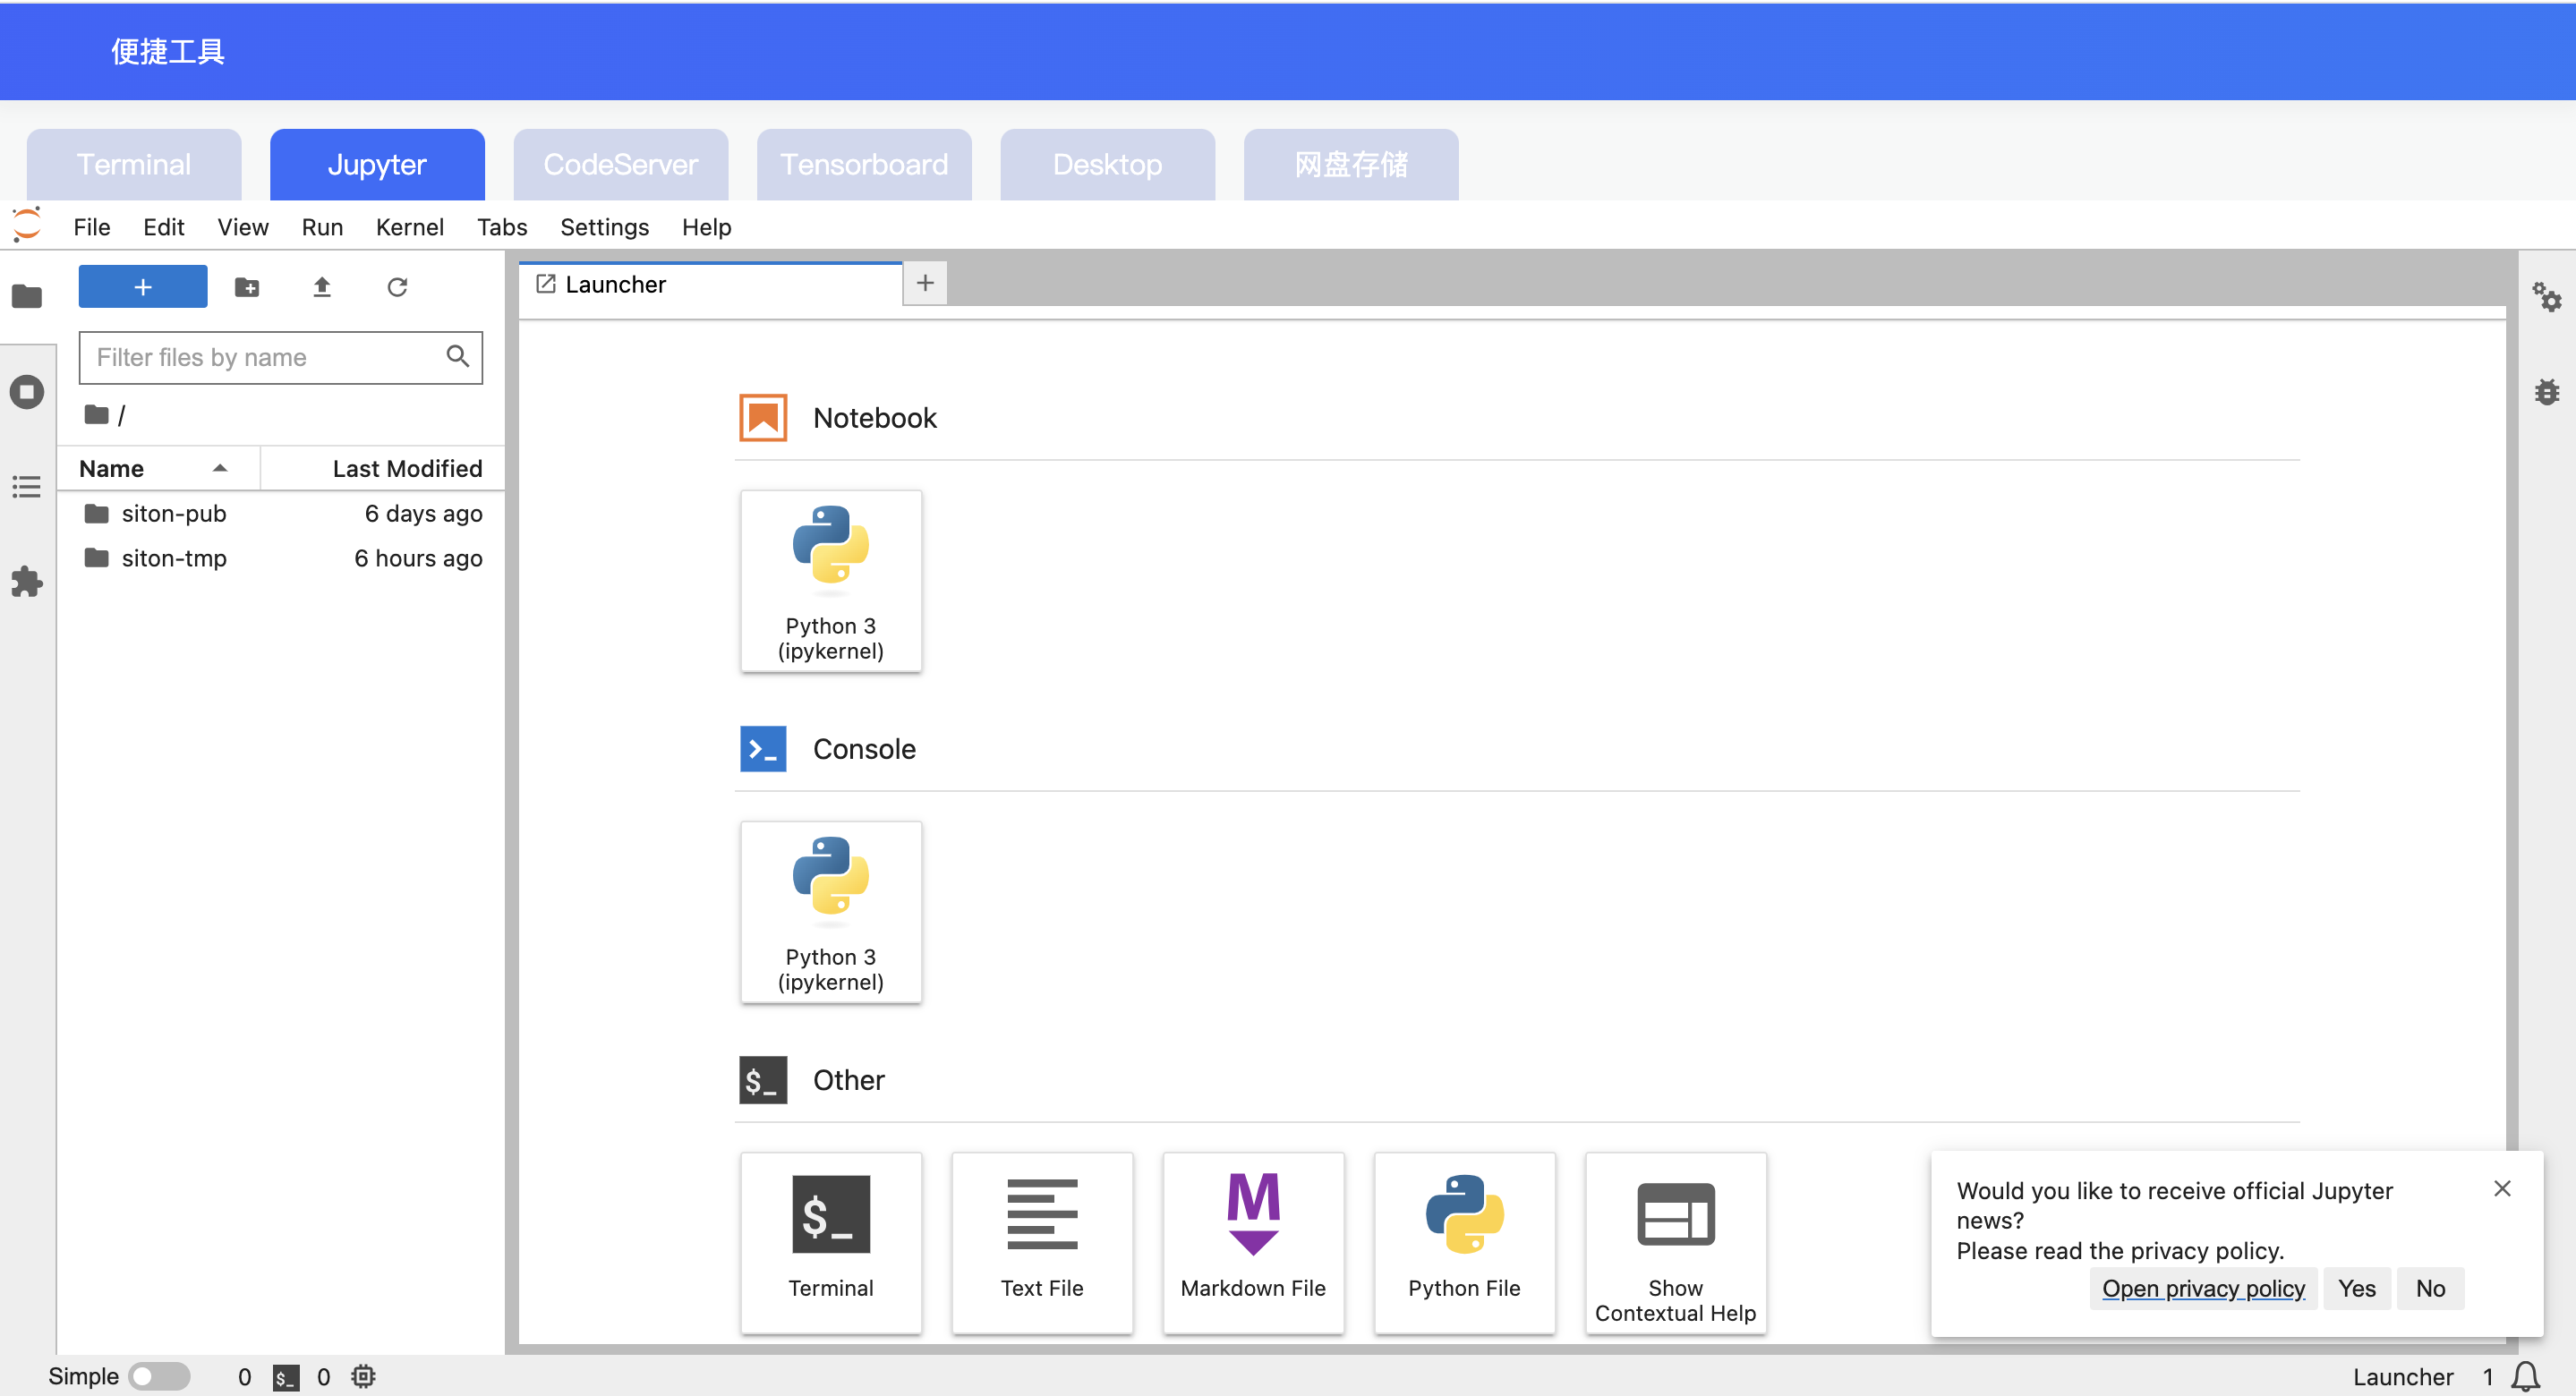The height and width of the screenshot is (1396, 2576).
Task: Click Open privacy policy link
Action: [x=2203, y=1289]
